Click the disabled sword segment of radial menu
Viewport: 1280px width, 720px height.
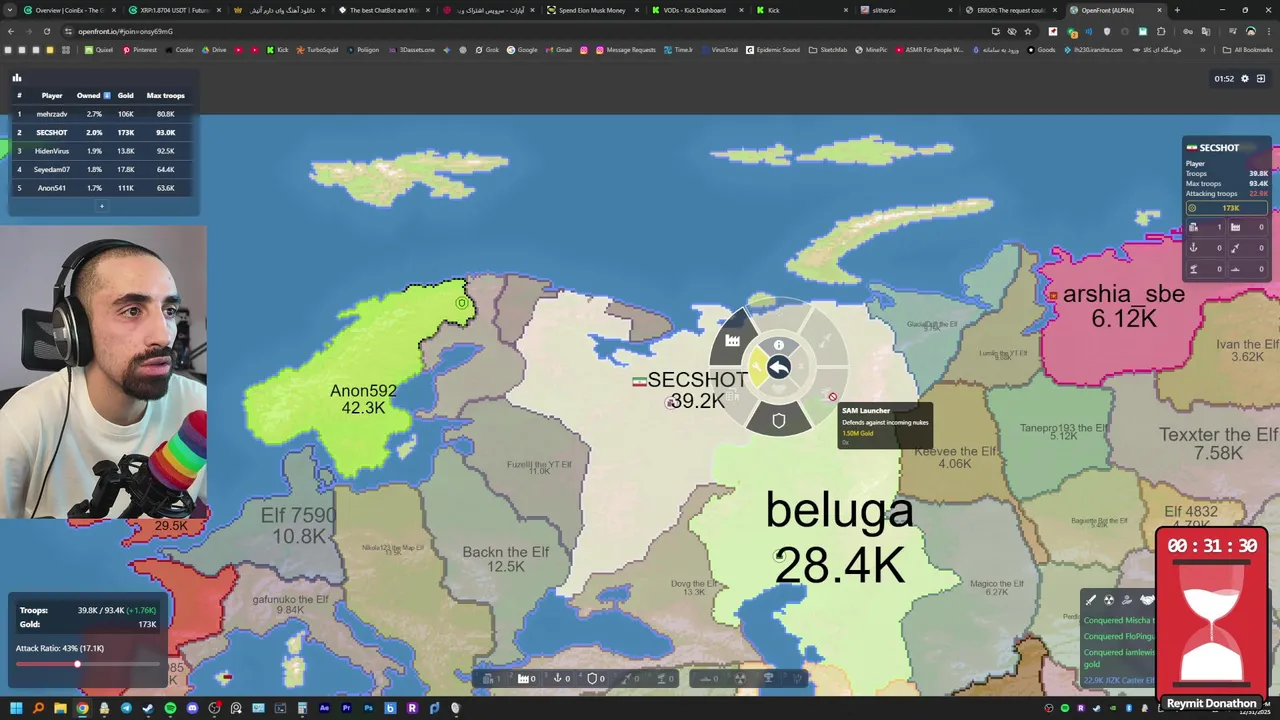coord(825,341)
